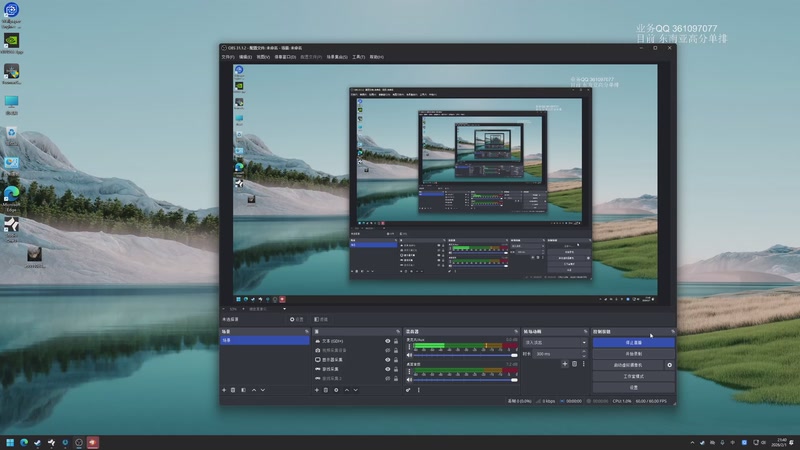Open the Edit menu in OBS
Viewport: 800px width, 450px height.
coord(245,57)
